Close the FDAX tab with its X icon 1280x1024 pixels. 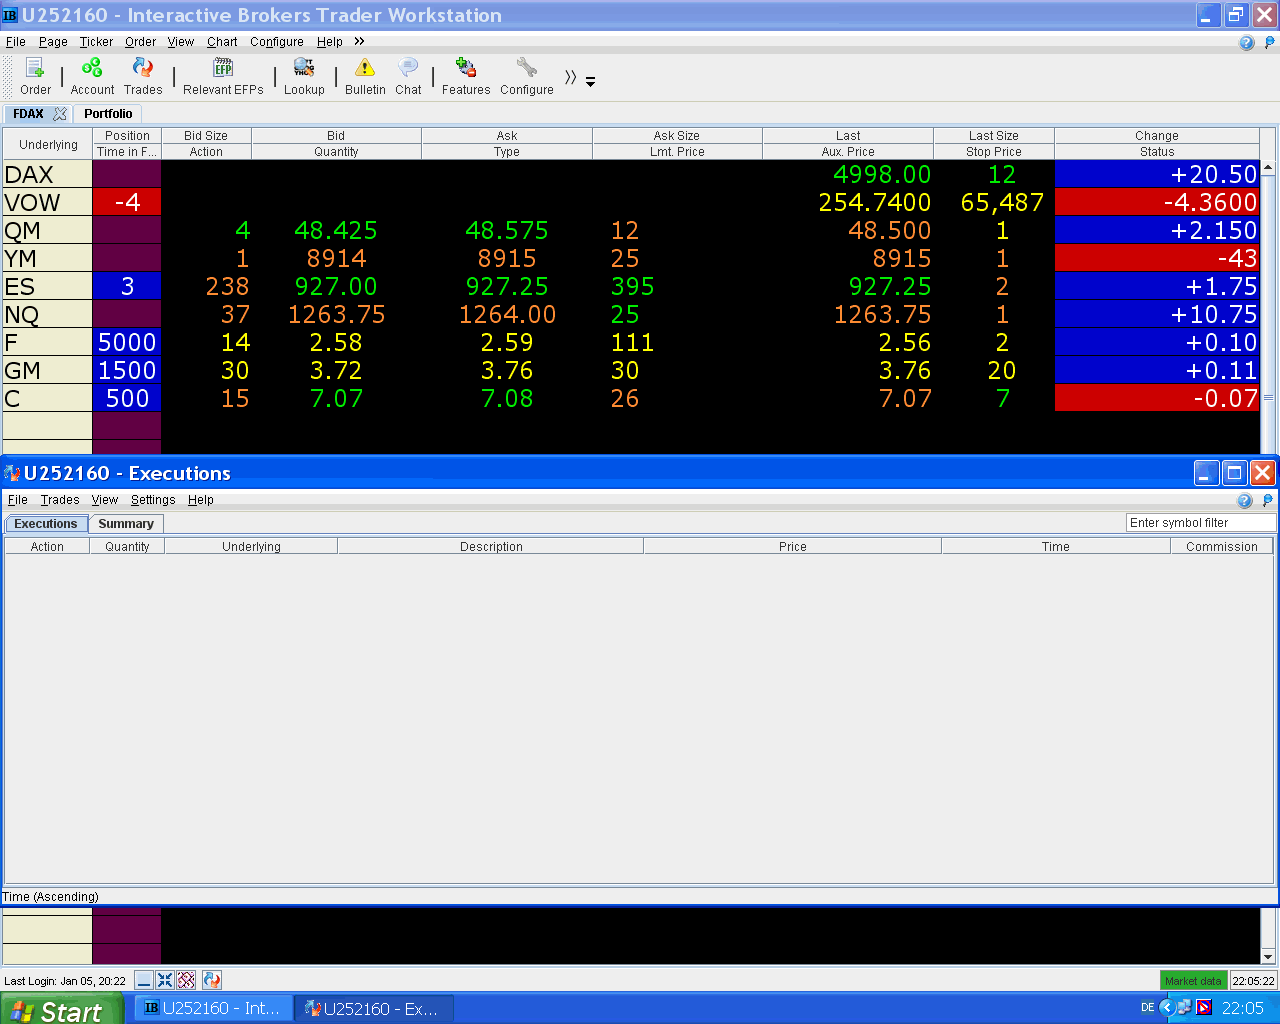tap(60, 114)
